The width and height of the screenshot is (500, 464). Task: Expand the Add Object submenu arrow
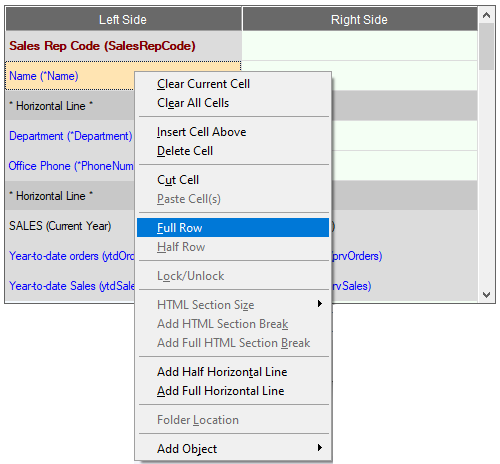coord(320,448)
